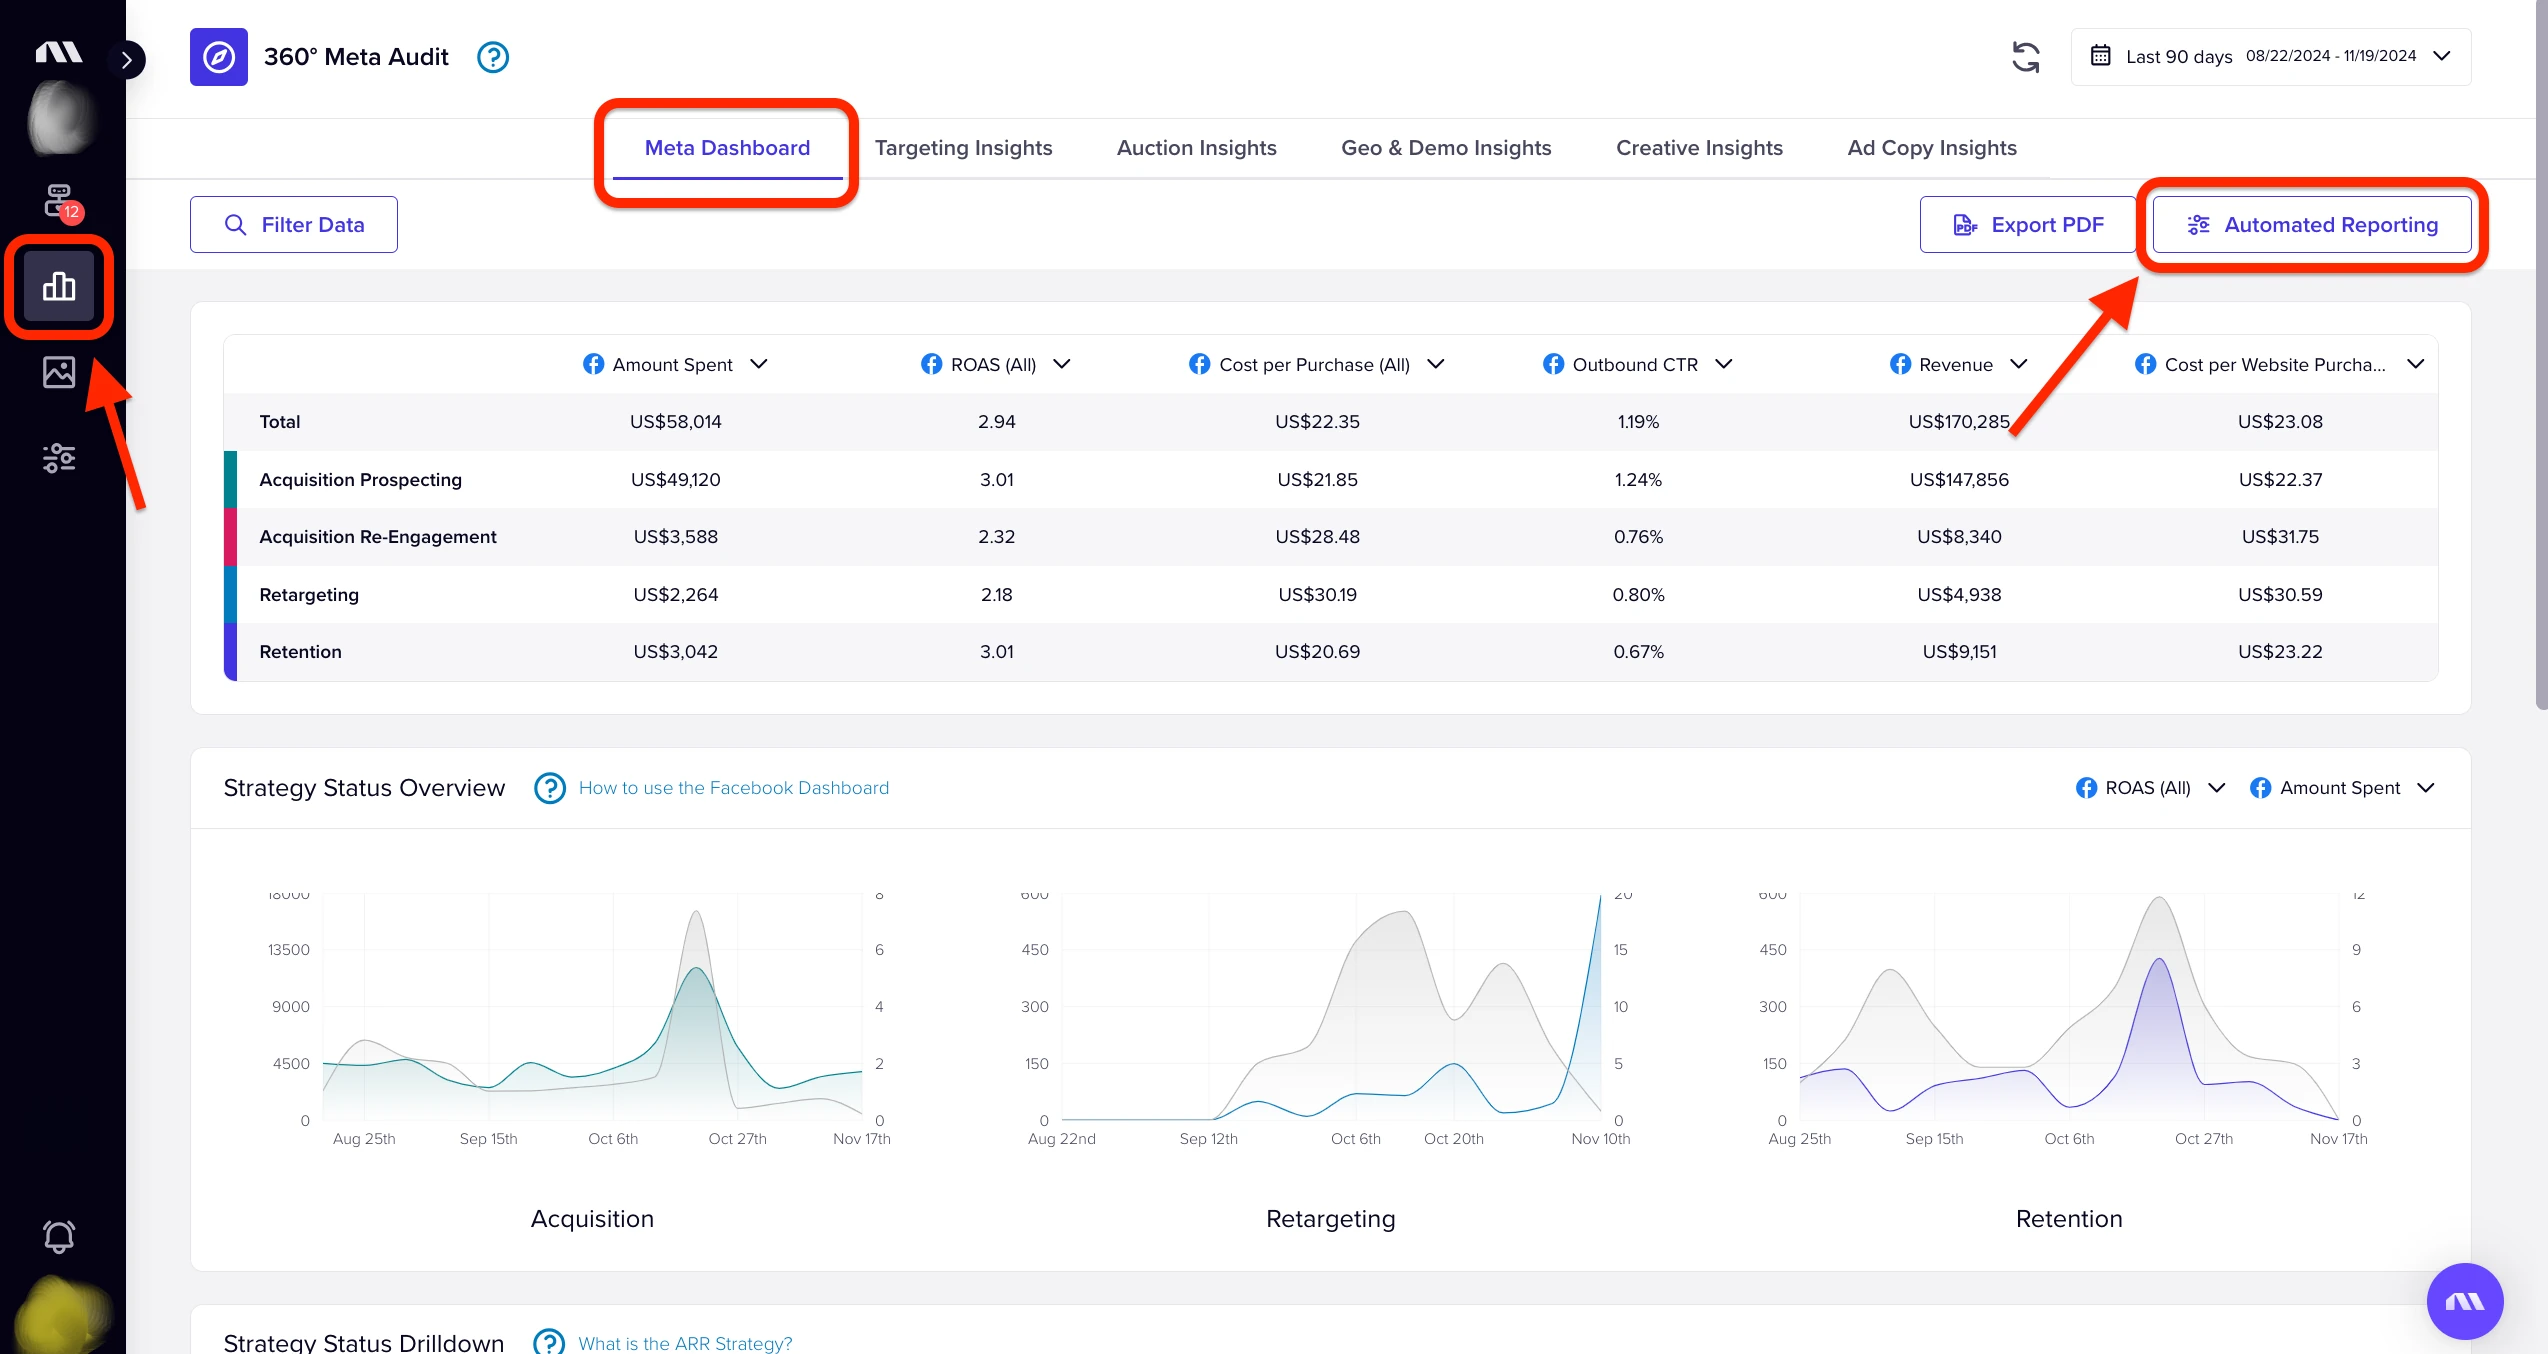2548x1354 pixels.
Task: Open help icon next to 360° Meta Audit
Action: (x=493, y=57)
